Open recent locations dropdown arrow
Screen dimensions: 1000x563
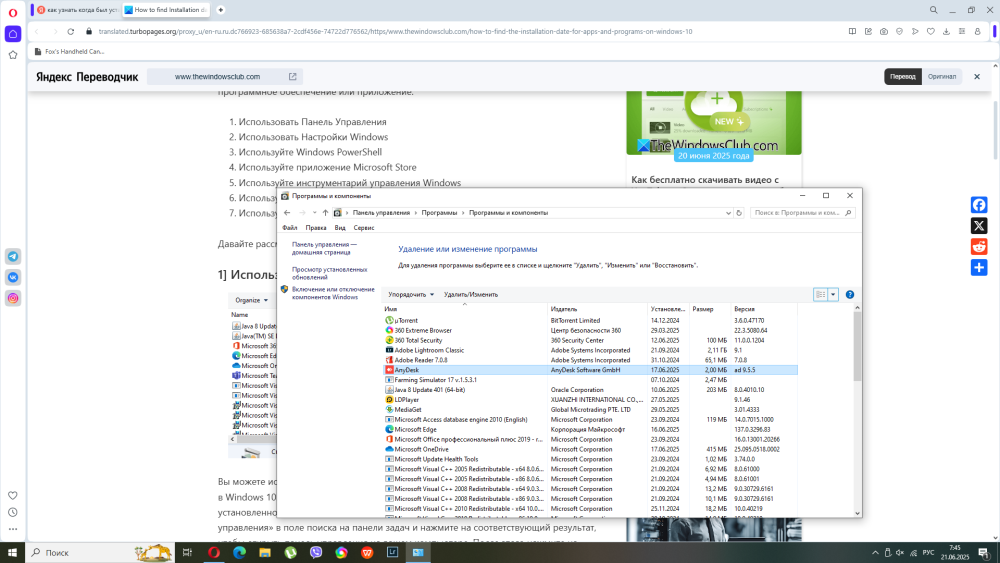[x=314, y=213]
